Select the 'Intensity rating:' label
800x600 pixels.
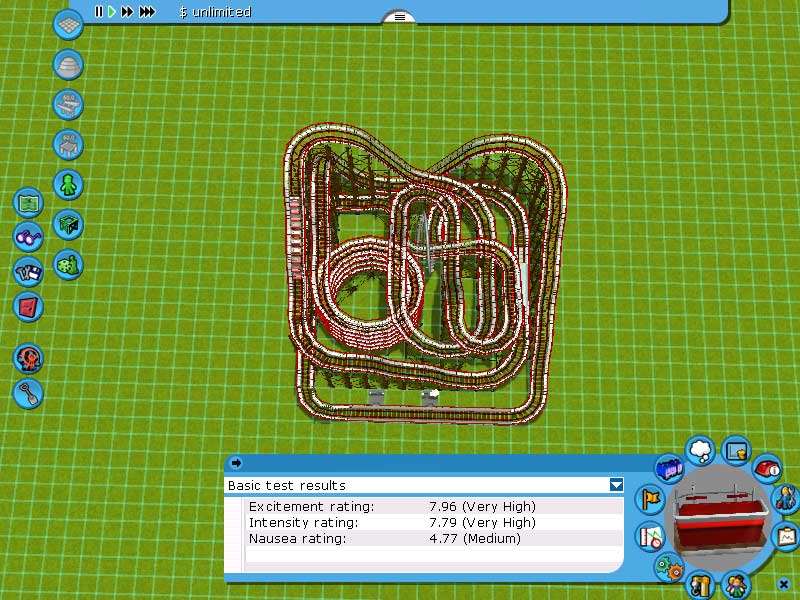pyautogui.click(x=304, y=522)
